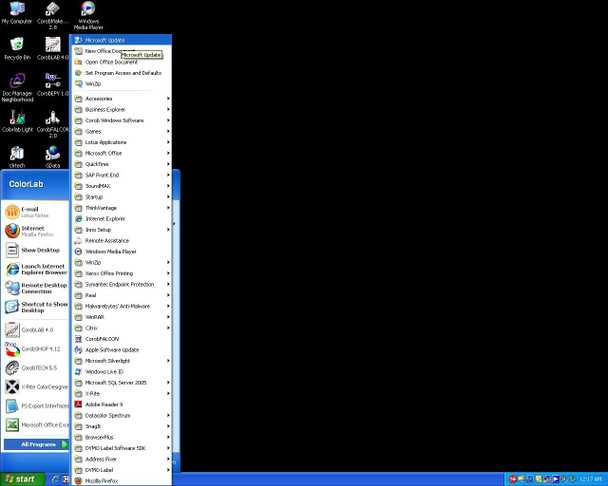Expand the Business Explorer folder

click(121, 109)
